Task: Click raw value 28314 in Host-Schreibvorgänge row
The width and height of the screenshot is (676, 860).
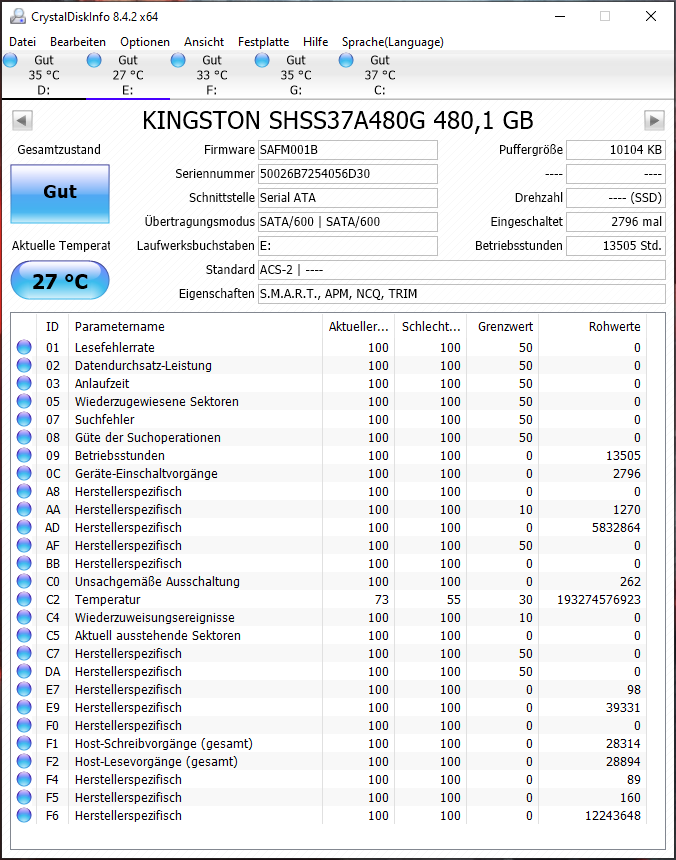Action: pyautogui.click(x=623, y=743)
